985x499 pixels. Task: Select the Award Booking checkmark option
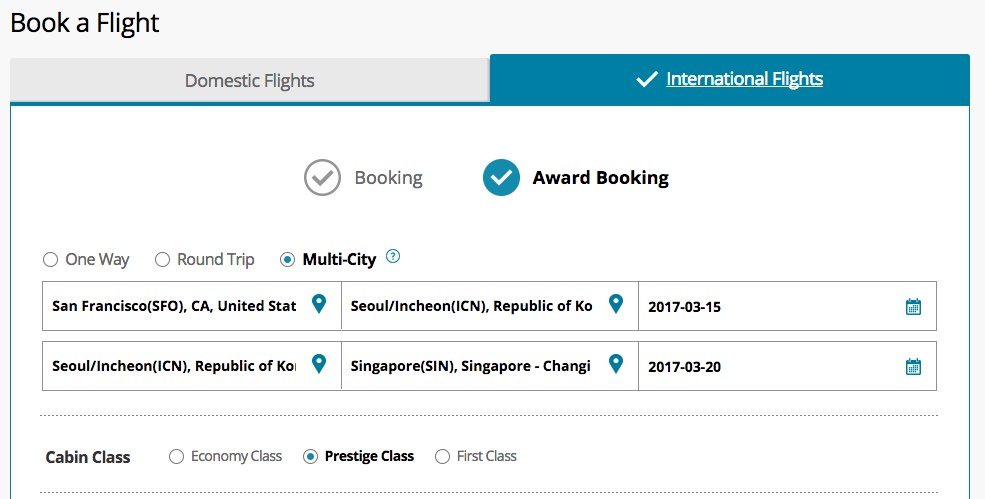[501, 178]
